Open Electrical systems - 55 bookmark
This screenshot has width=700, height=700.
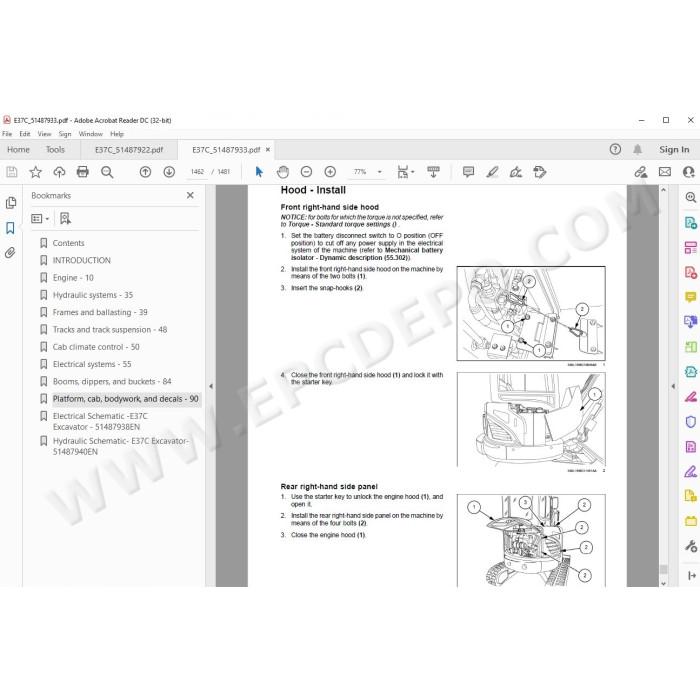coord(92,364)
